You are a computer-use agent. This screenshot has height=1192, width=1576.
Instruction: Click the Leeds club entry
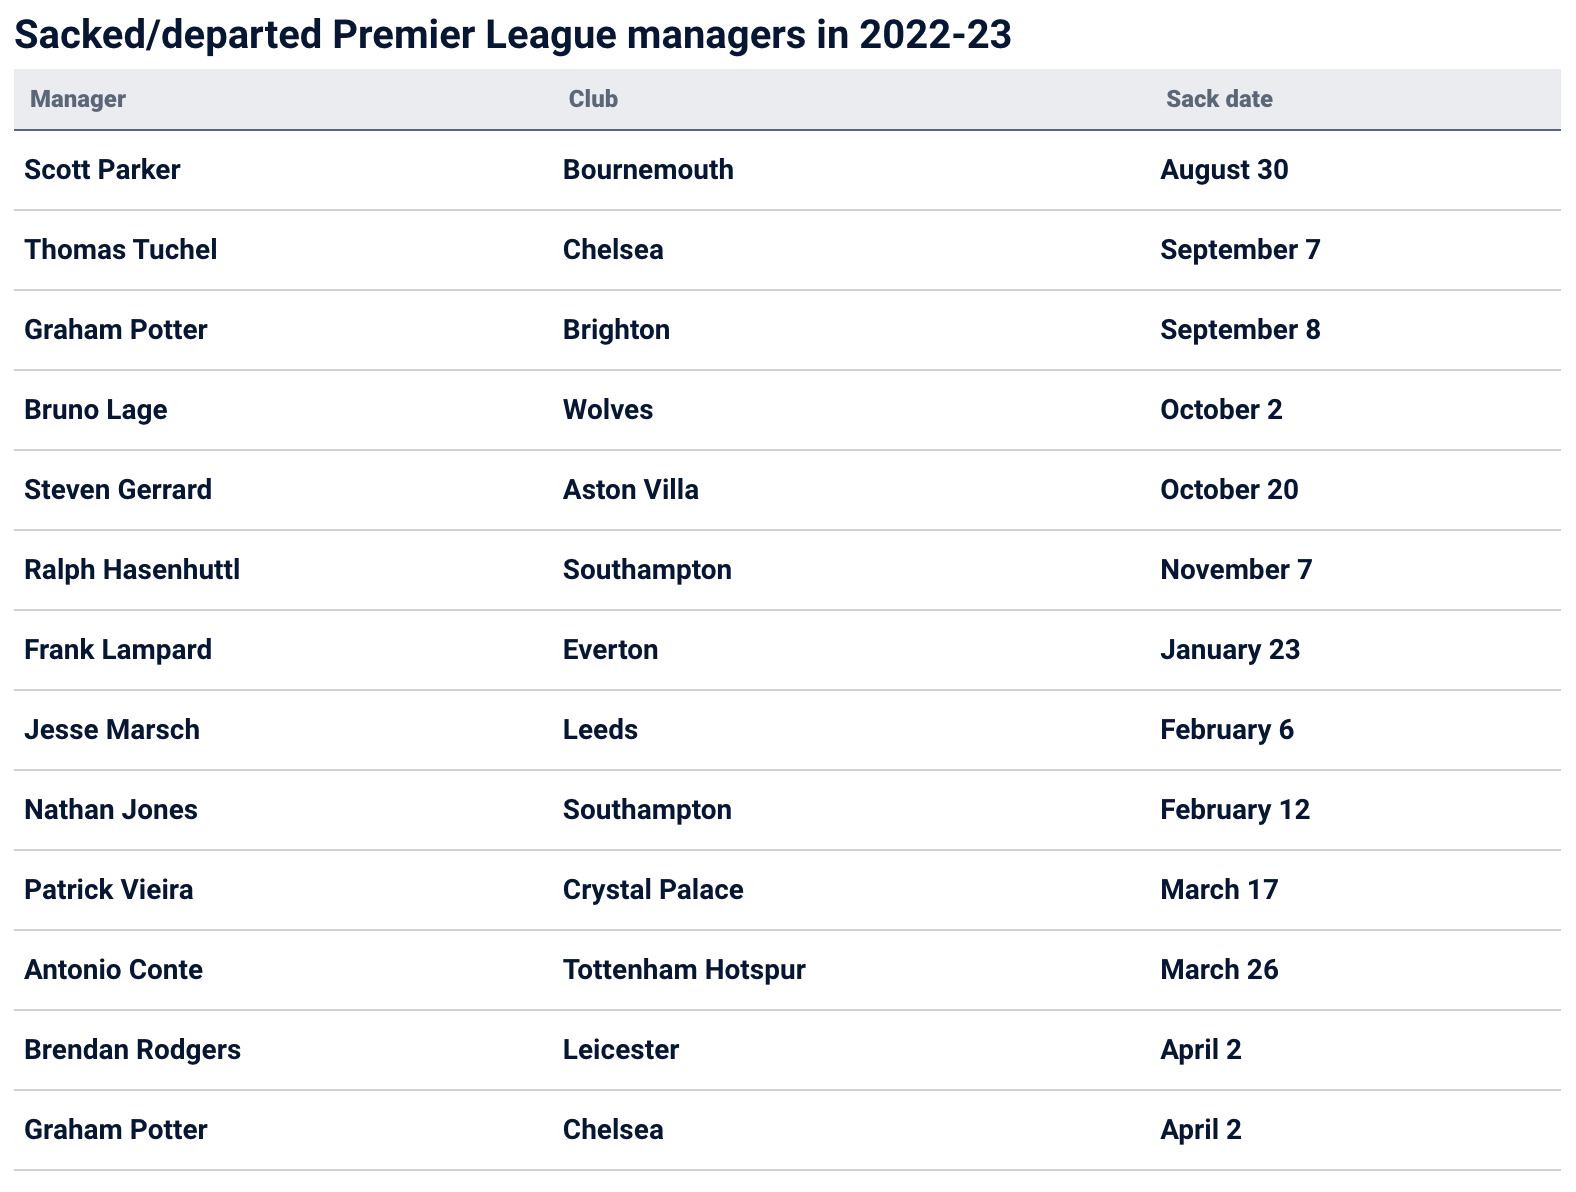(600, 730)
